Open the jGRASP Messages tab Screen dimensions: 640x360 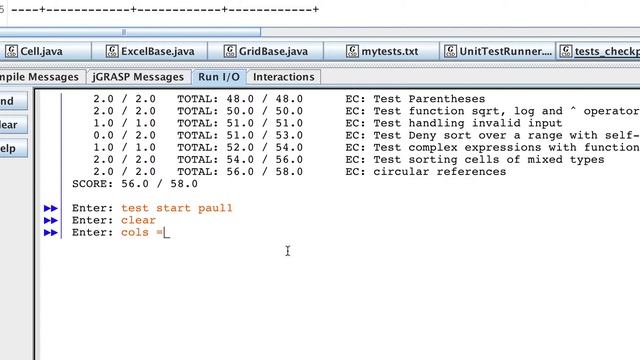click(138, 77)
